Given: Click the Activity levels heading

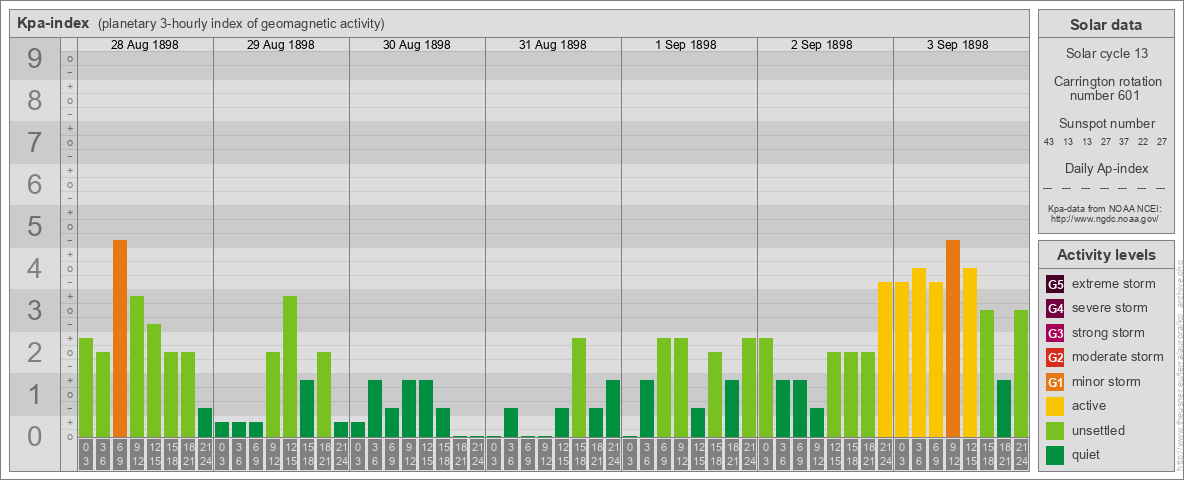Looking at the screenshot, I should click(x=1106, y=255).
